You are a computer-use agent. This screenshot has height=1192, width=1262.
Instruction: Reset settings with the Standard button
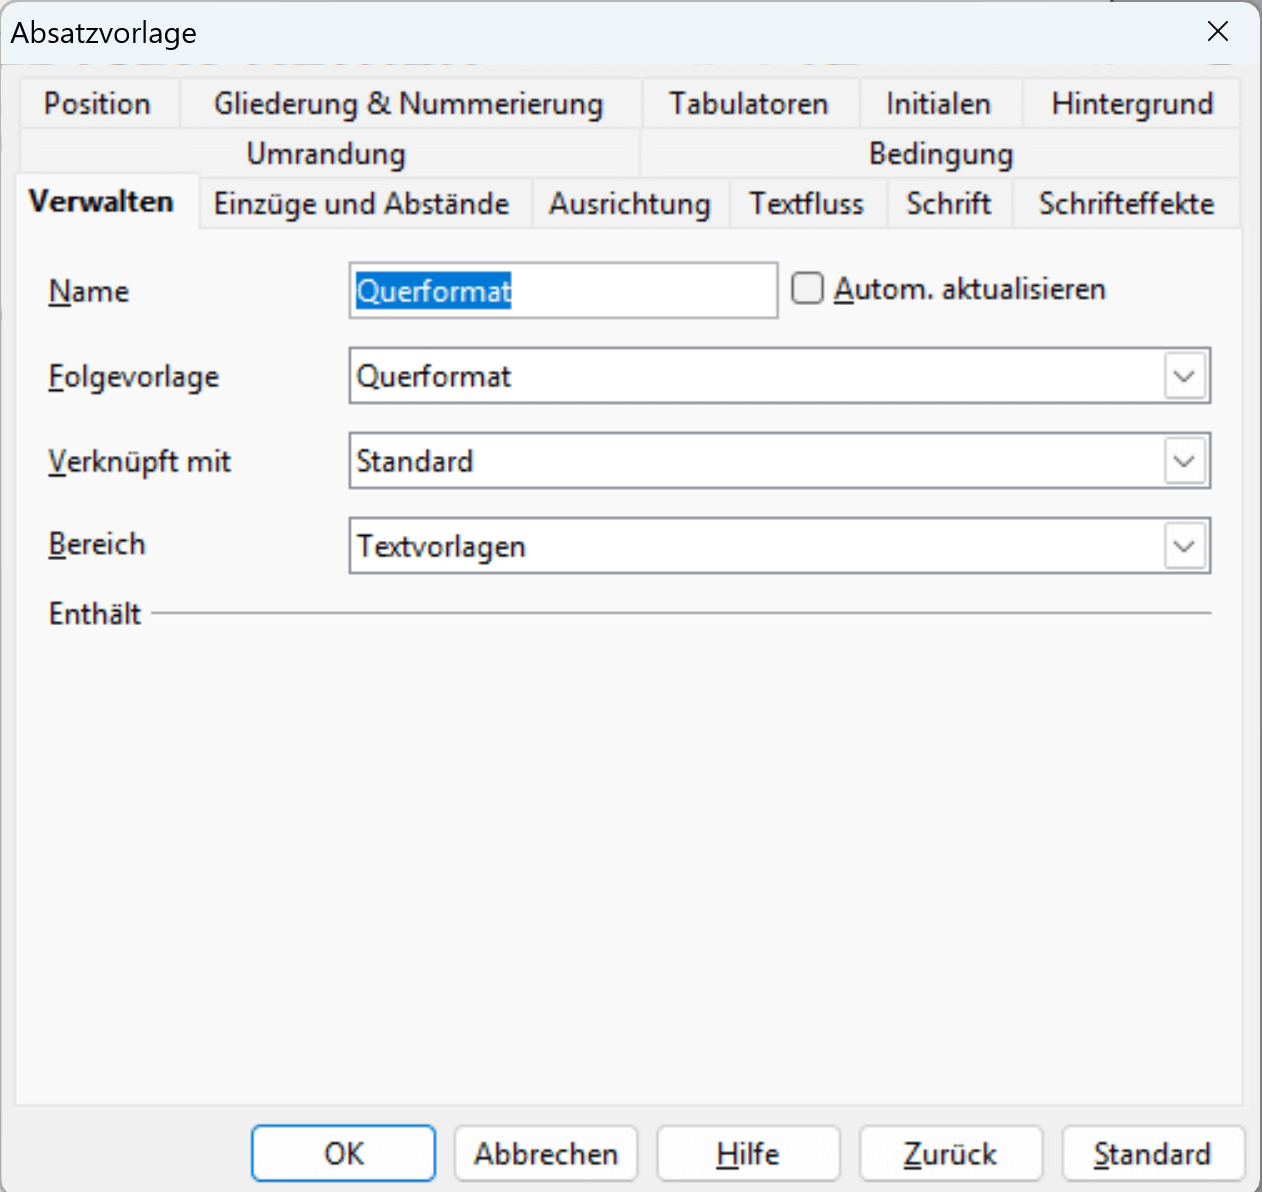tap(1152, 1153)
